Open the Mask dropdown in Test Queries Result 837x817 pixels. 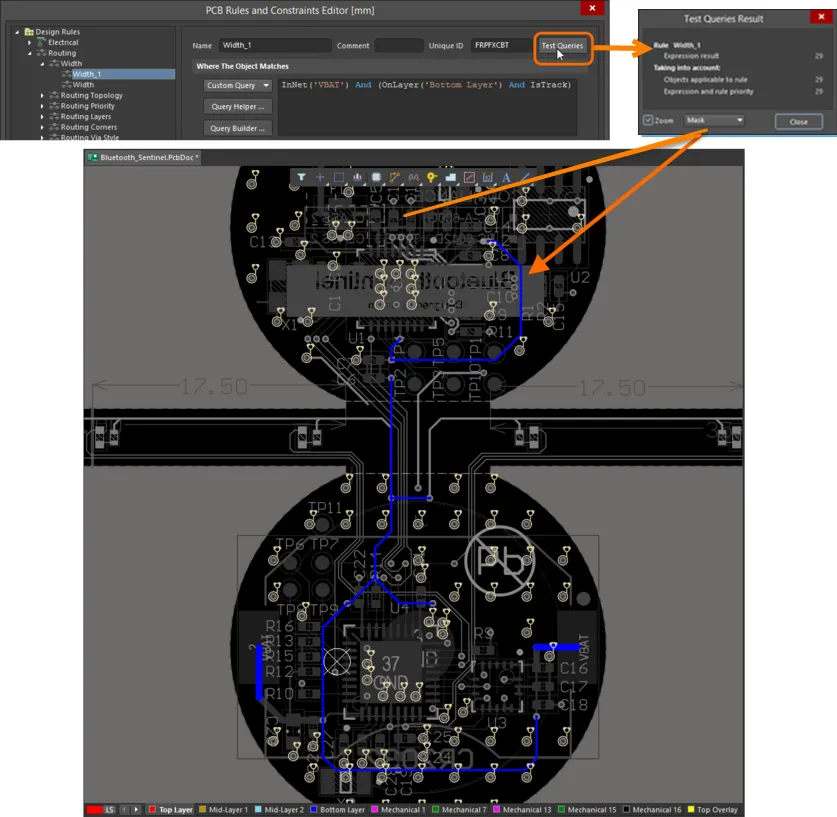[x=714, y=120]
